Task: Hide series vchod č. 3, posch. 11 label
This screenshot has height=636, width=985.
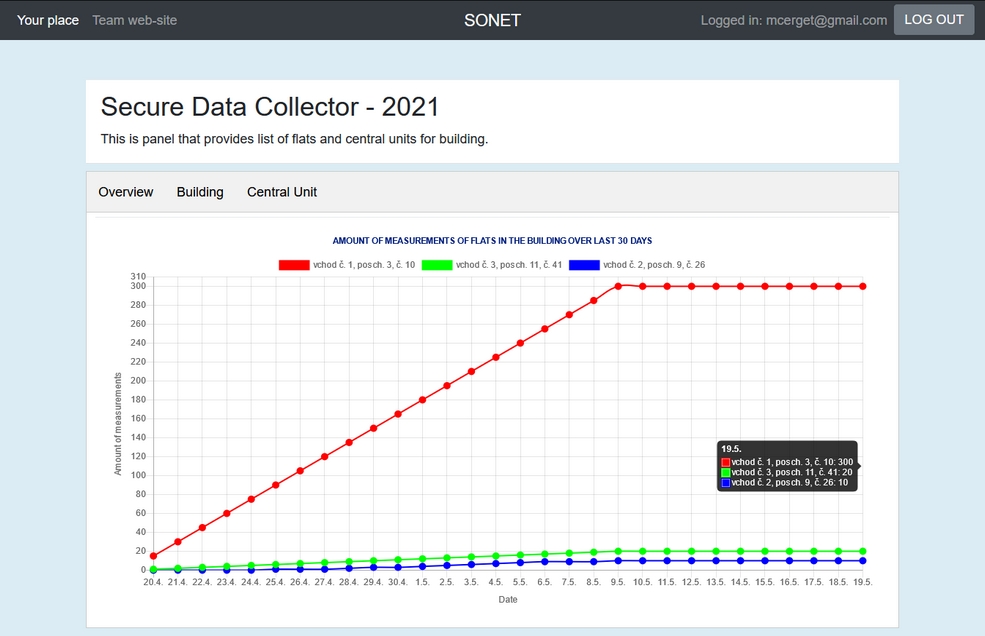Action: [x=509, y=265]
